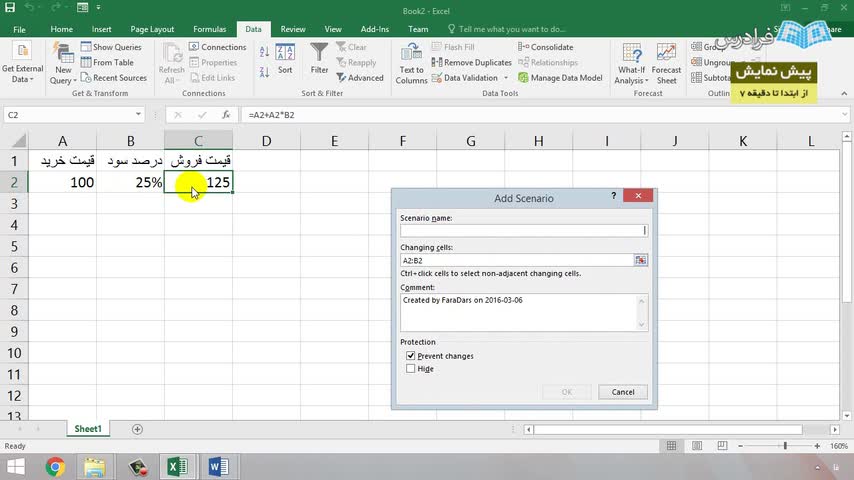Create a Forecast Sheet
Image resolution: width=854 pixels, height=480 pixels.
point(666,64)
